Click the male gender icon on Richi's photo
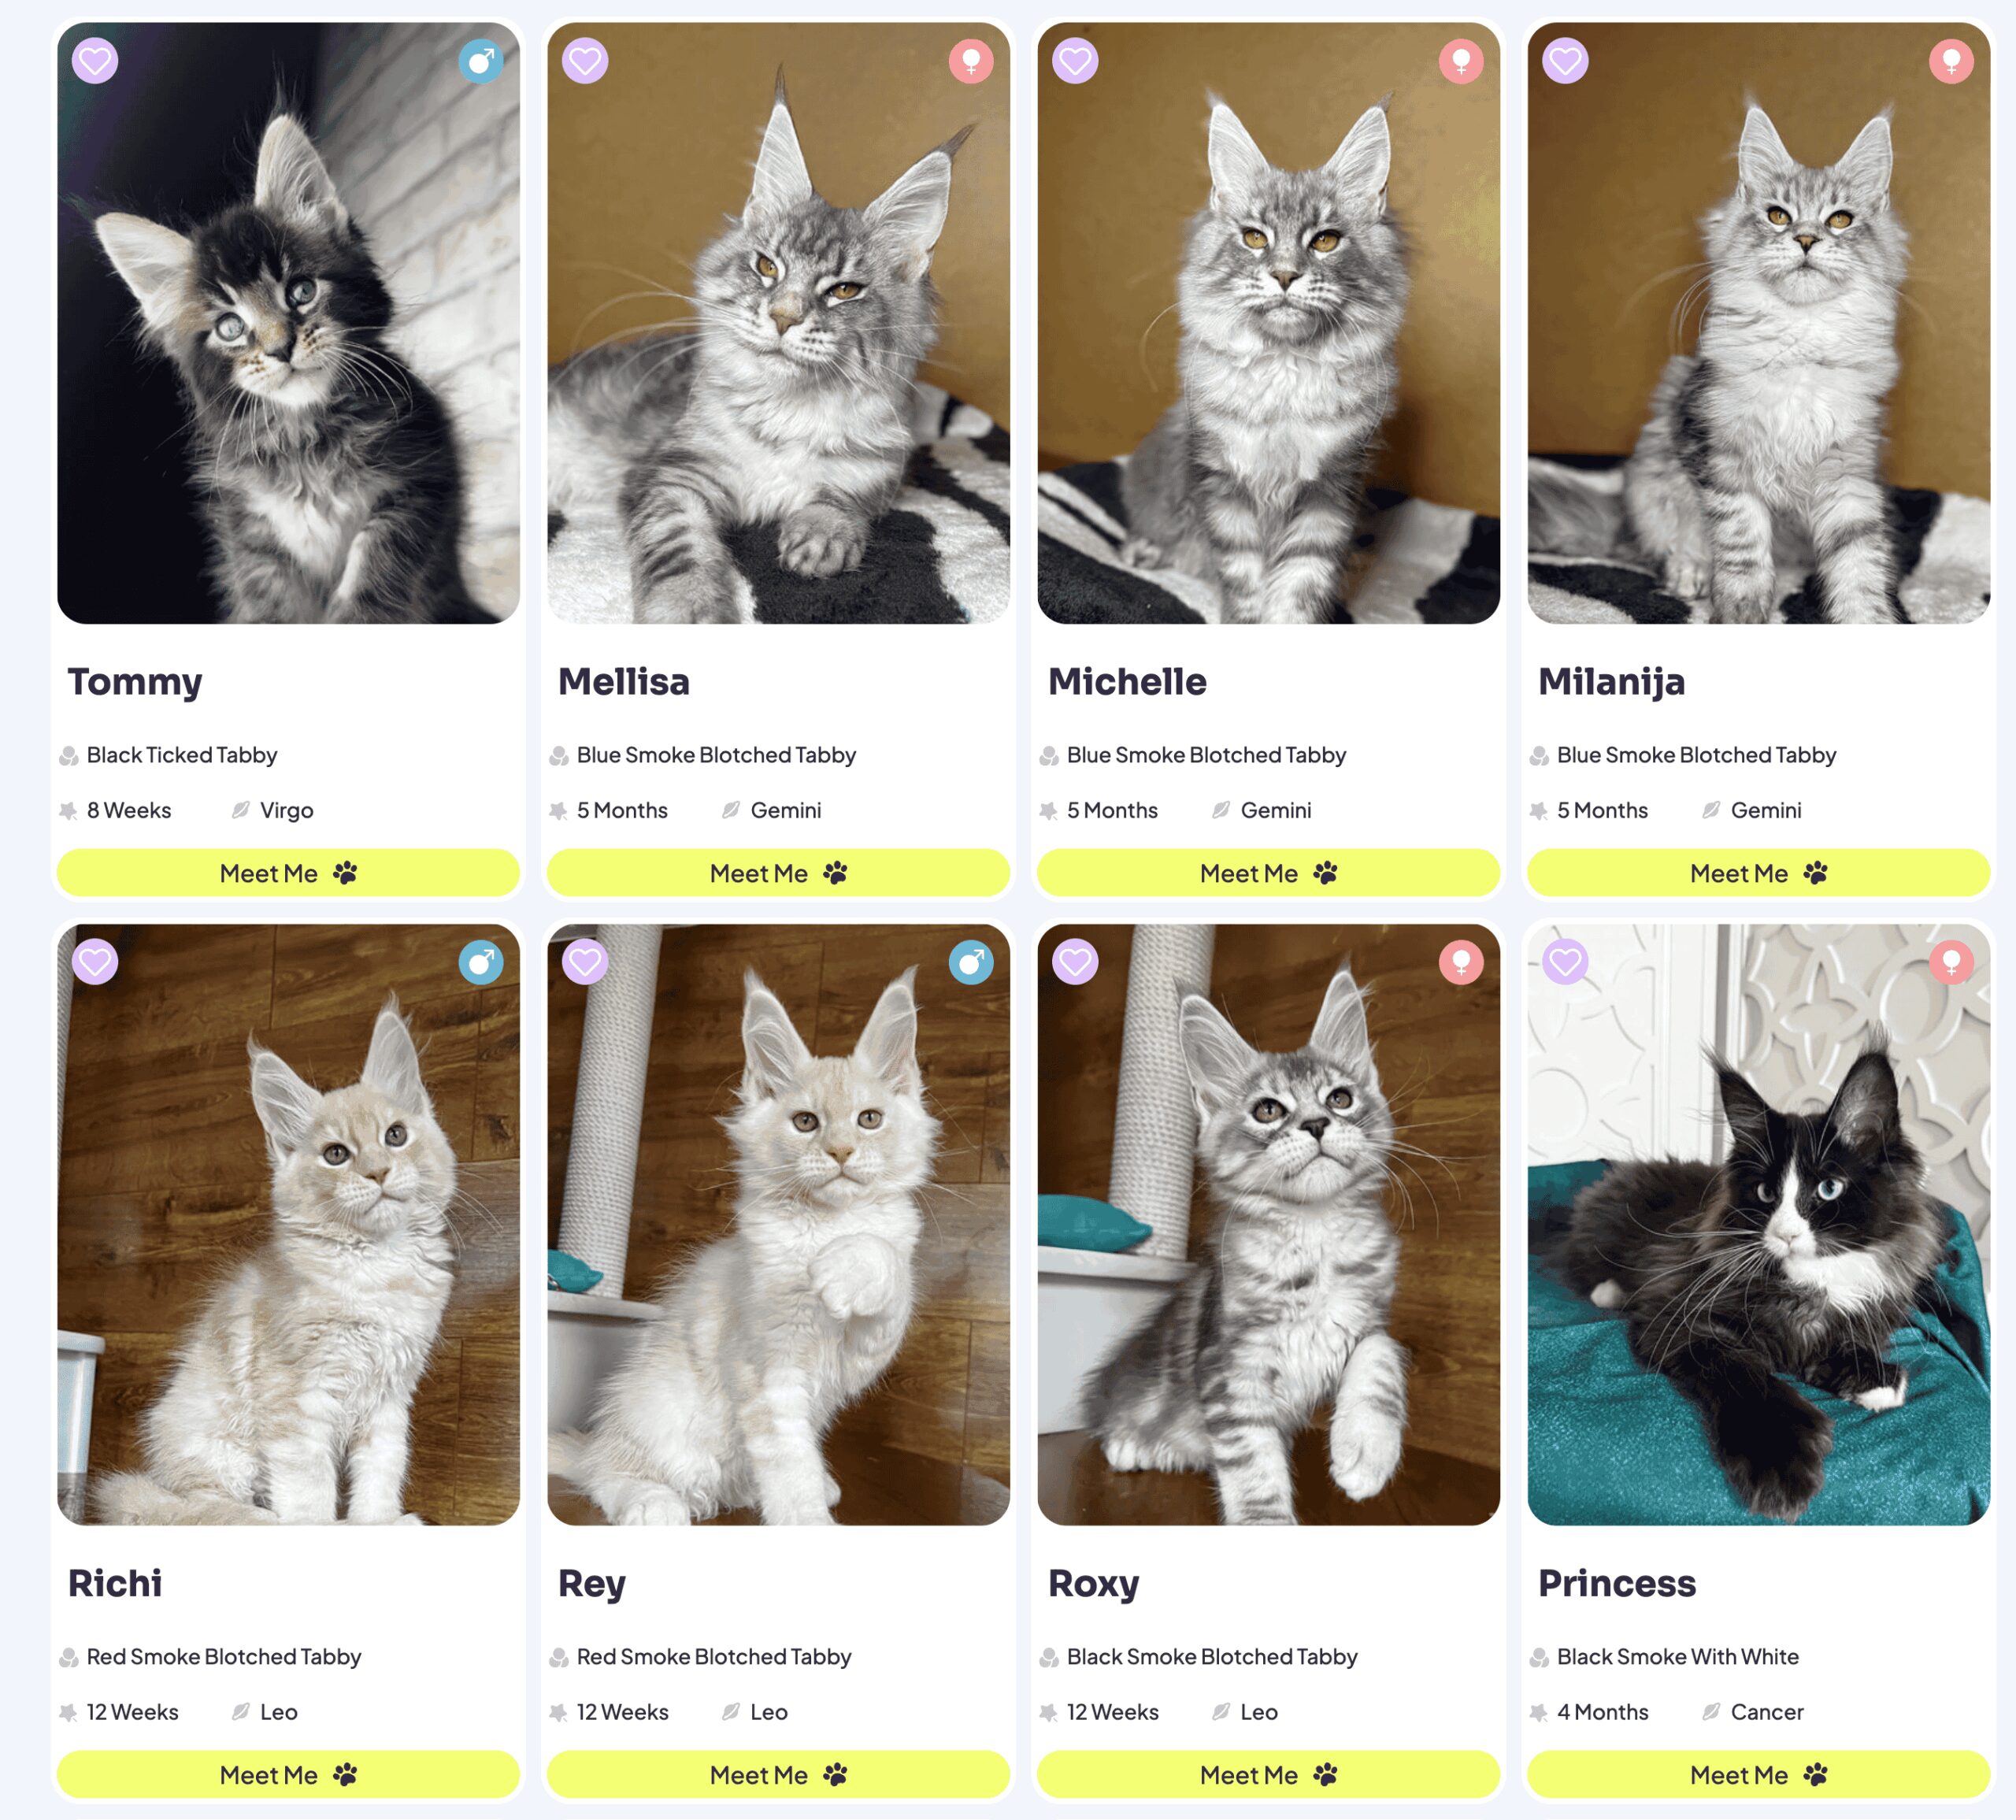This screenshot has width=2016, height=1820. coord(481,962)
